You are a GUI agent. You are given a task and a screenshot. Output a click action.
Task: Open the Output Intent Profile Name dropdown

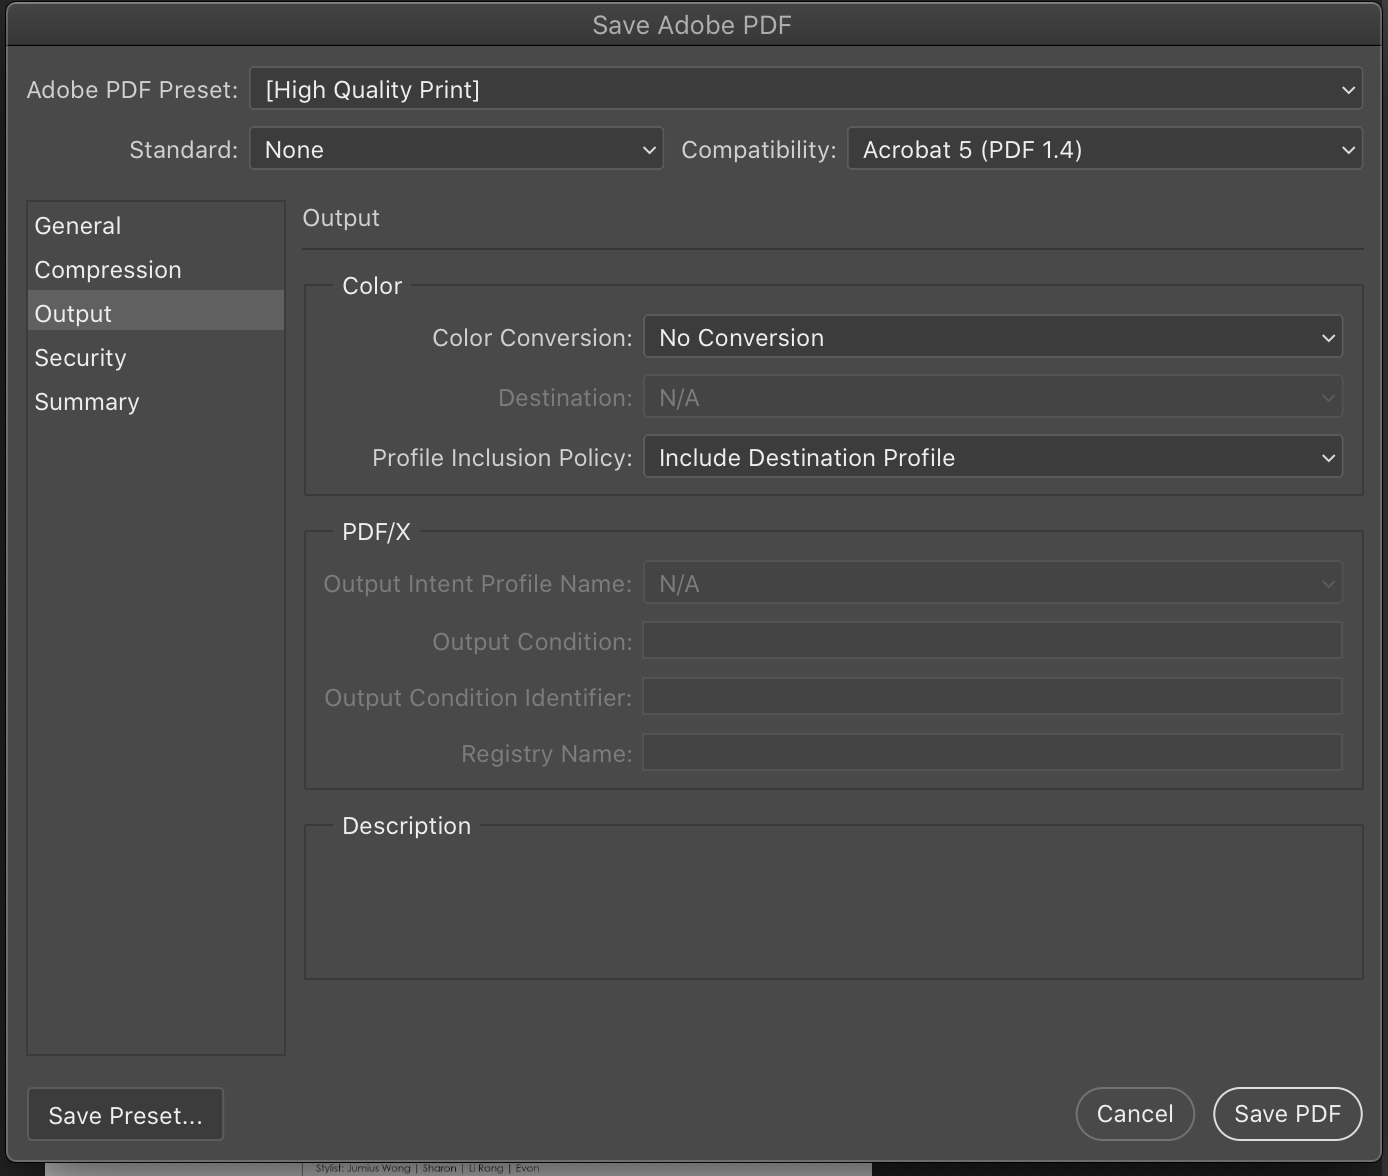[992, 583]
